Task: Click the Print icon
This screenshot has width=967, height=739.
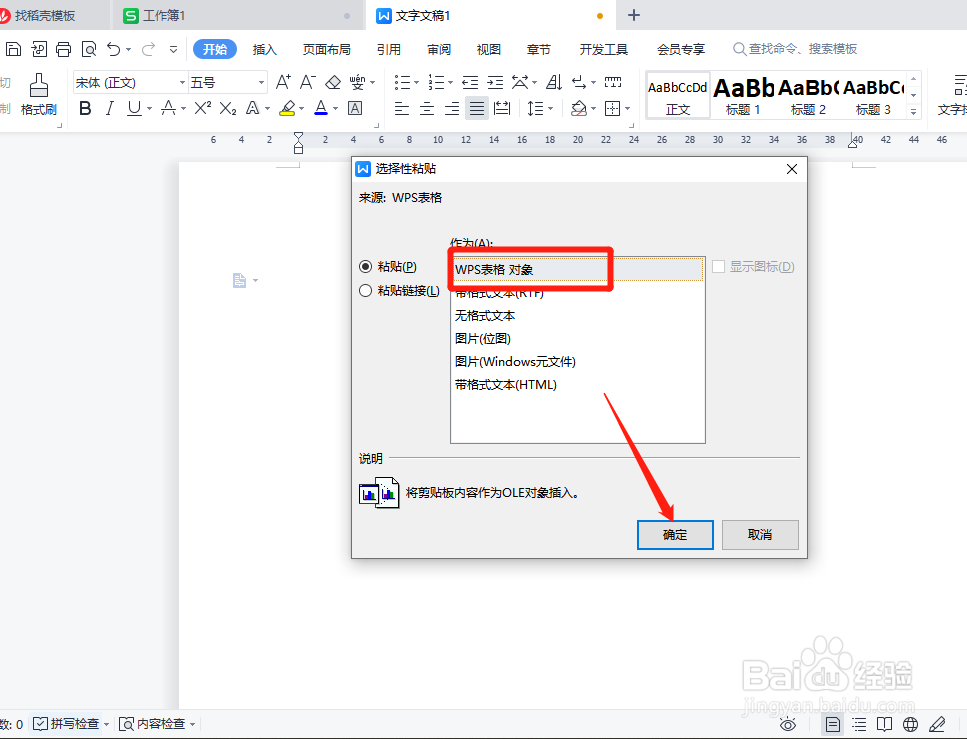Action: point(64,49)
